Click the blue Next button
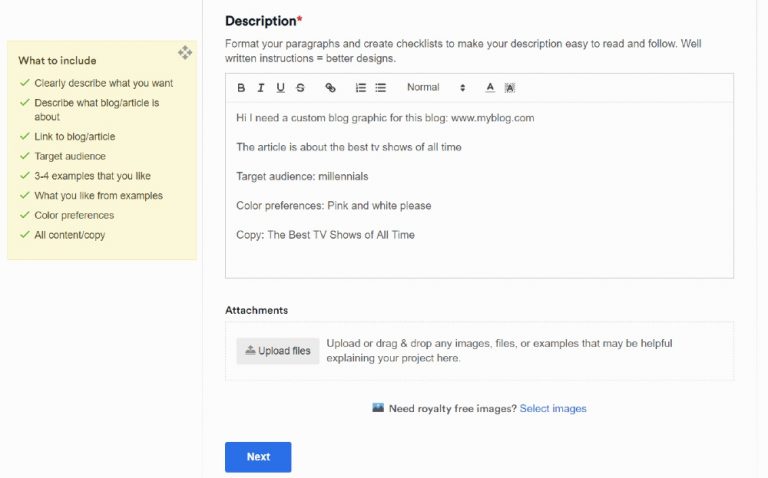 (258, 457)
